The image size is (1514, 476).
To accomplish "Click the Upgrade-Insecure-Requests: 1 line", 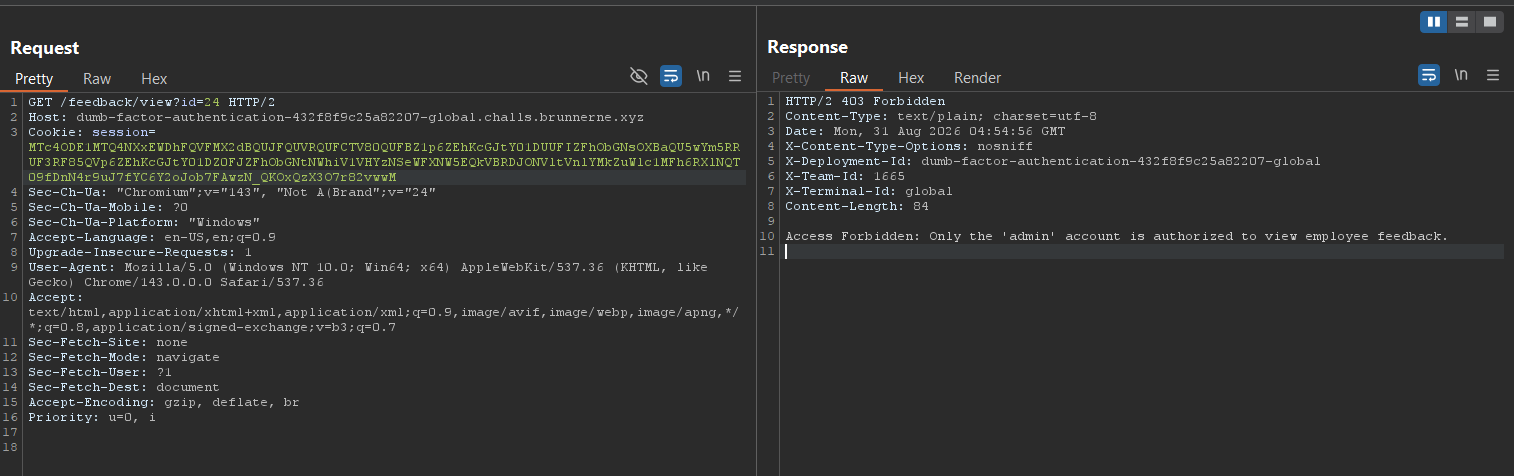I will pyautogui.click(x=140, y=252).
